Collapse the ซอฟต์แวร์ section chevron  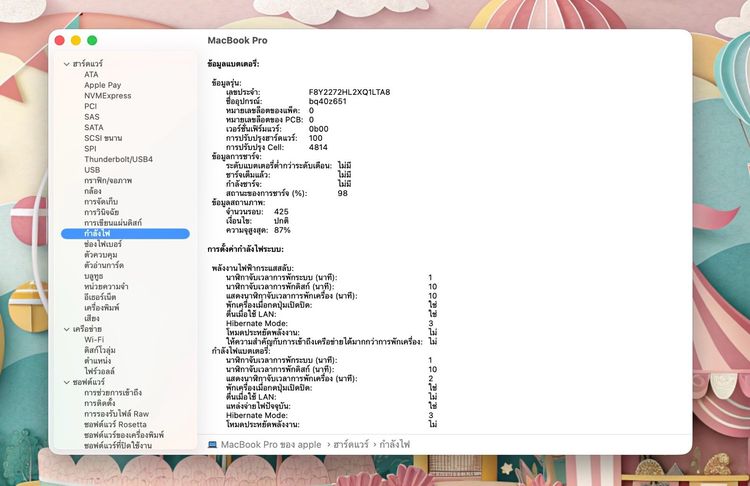(66, 382)
